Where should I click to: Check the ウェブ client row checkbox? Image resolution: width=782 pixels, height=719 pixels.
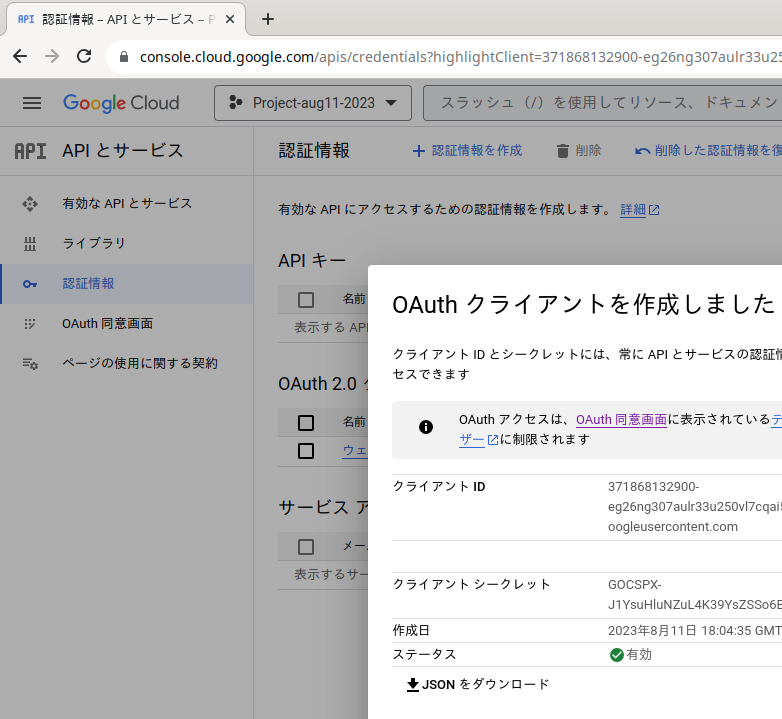[306, 451]
